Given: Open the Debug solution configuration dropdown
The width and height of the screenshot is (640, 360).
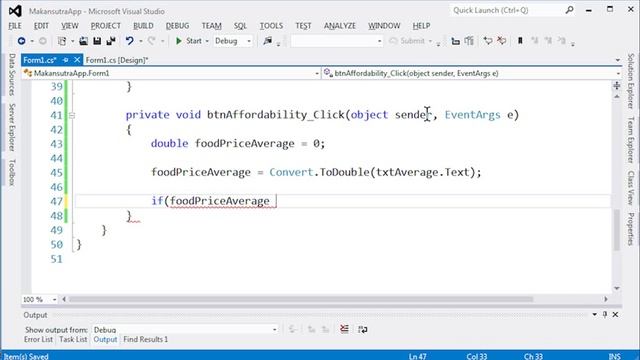Looking at the screenshot, I should 233,41.
